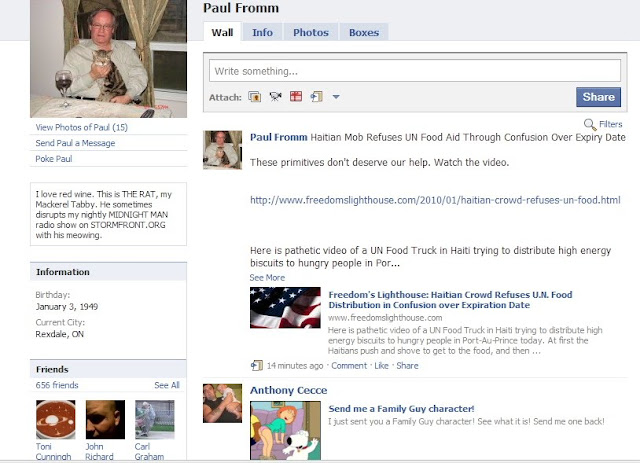640x463 pixels.
Task: See All friends link
Action: (x=167, y=385)
